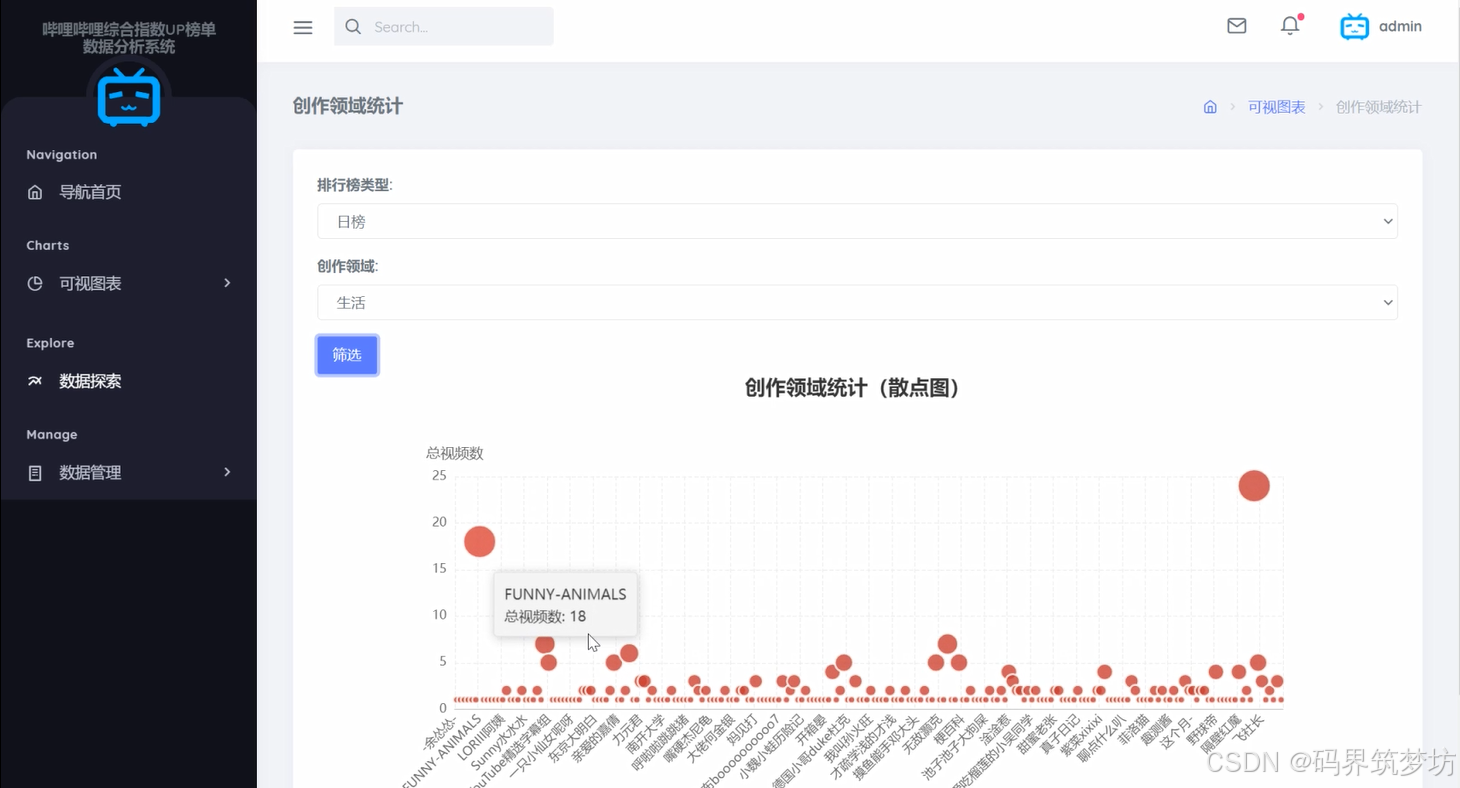Click the sidebar title 哔哩哔哩综合指数UP榜单

(x=129, y=30)
